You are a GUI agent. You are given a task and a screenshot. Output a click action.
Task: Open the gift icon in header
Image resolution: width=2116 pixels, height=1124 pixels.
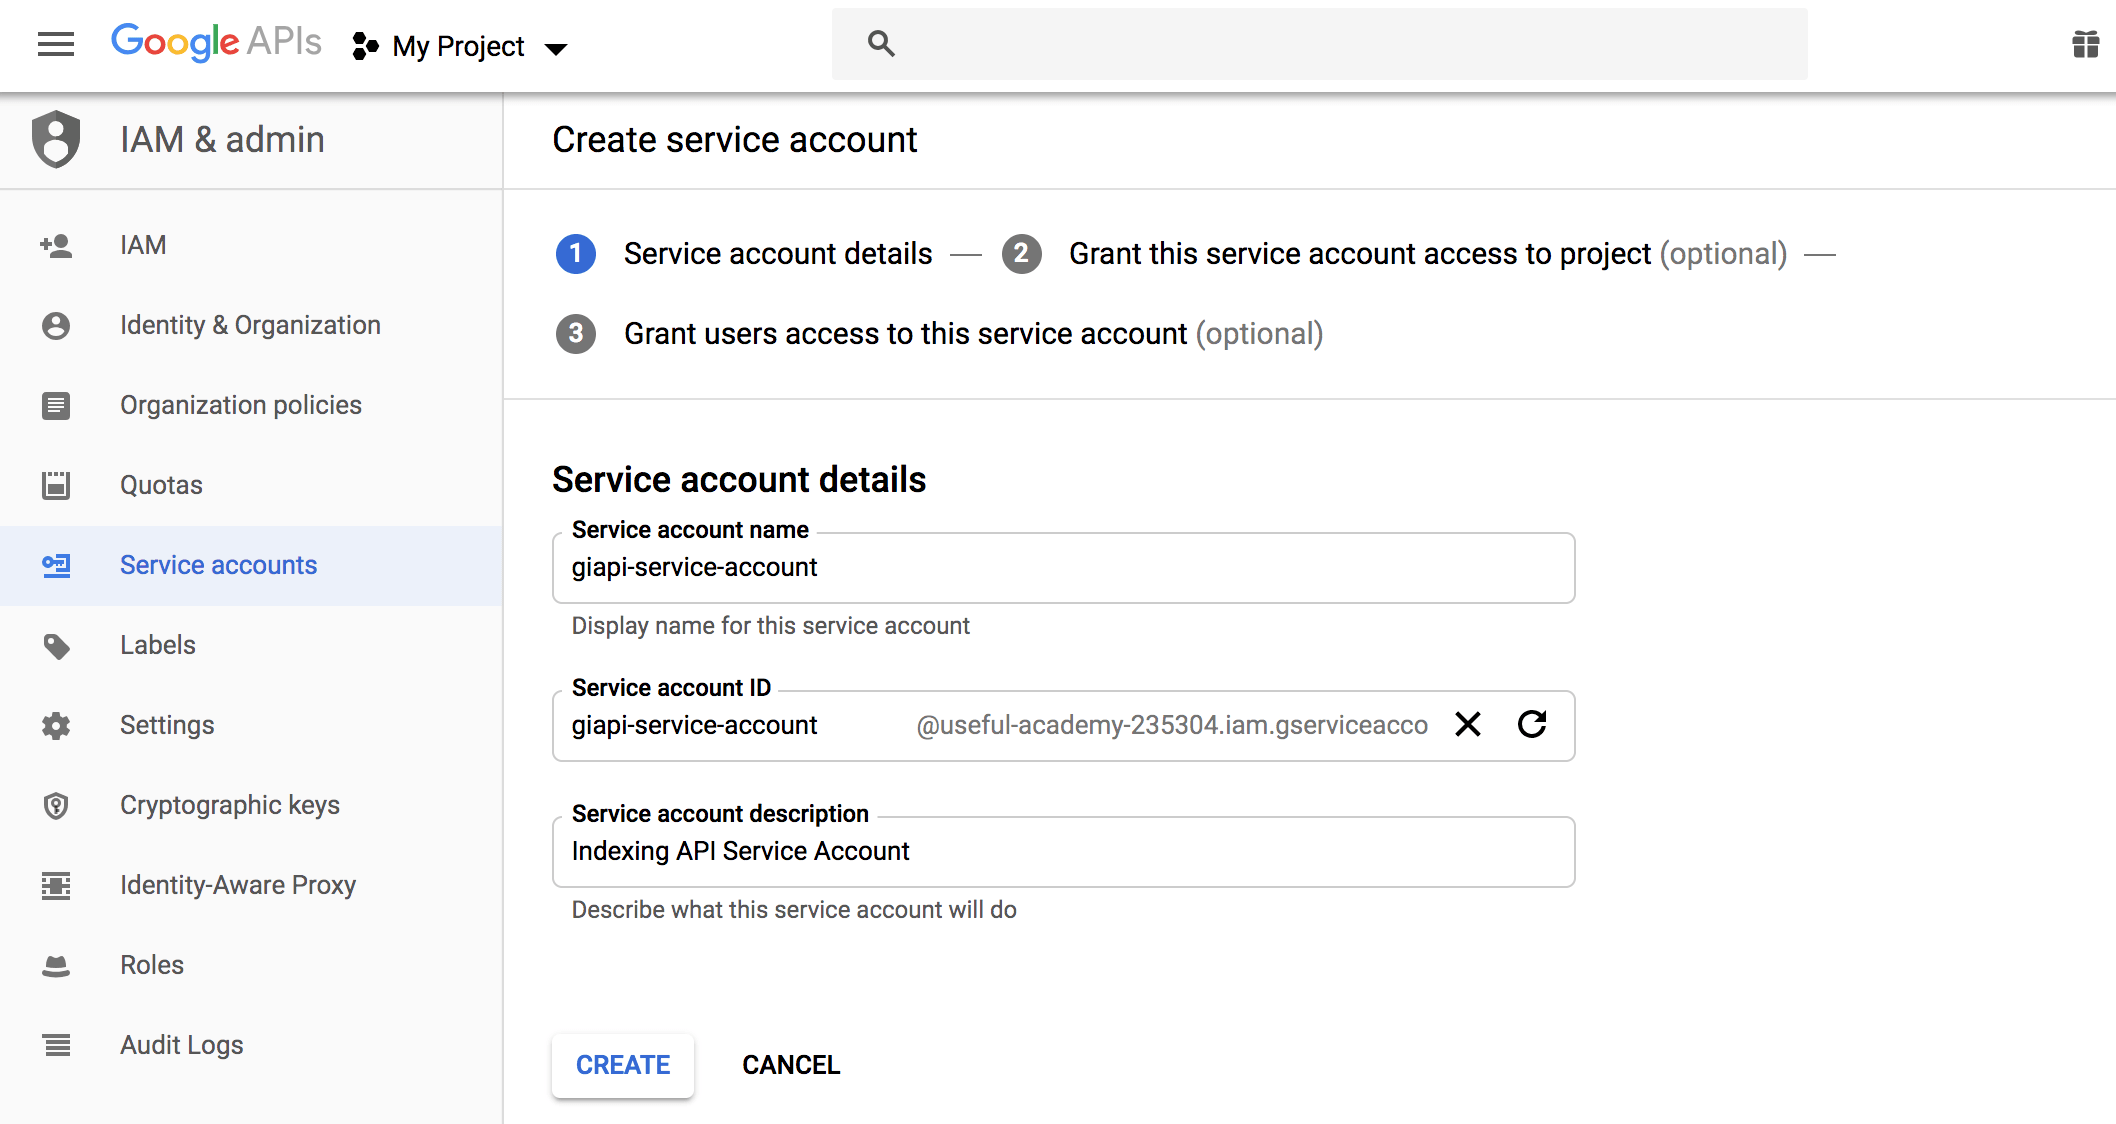point(2085,44)
